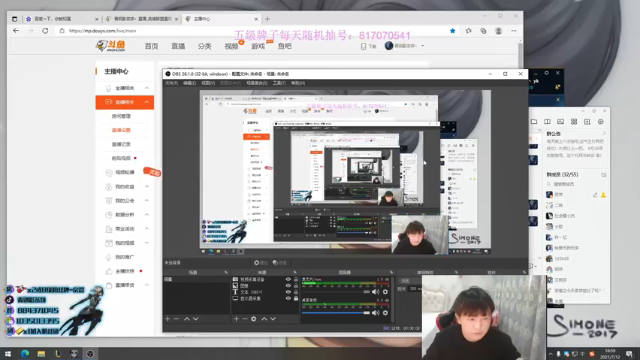
Task: Remove selected scene with minus icon
Action: coord(176,319)
